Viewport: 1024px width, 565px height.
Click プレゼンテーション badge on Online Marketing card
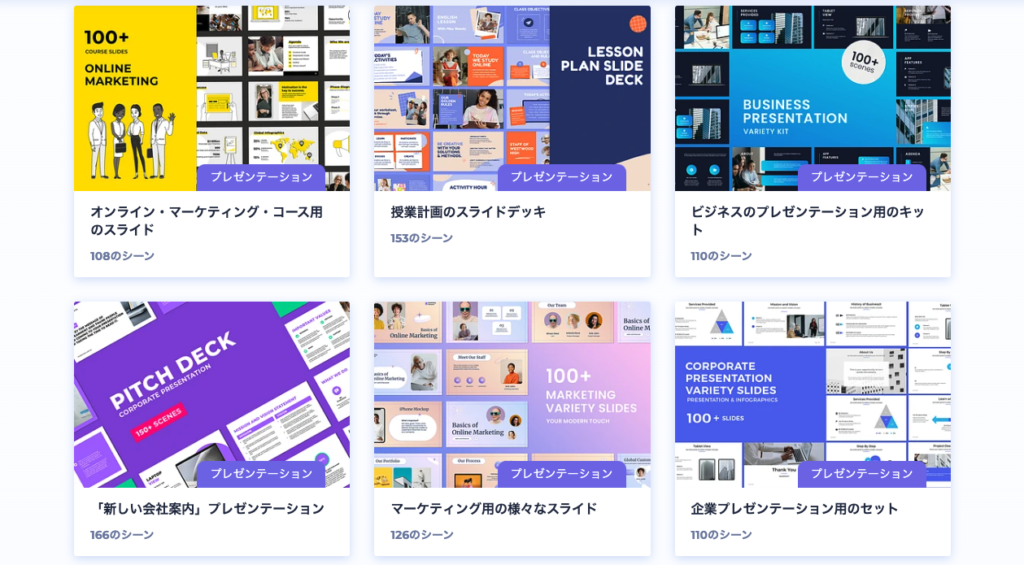pyautogui.click(x=261, y=177)
